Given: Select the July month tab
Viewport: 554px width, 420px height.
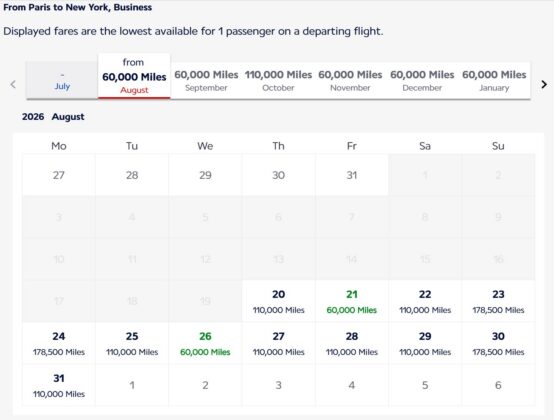Looking at the screenshot, I should [62, 80].
